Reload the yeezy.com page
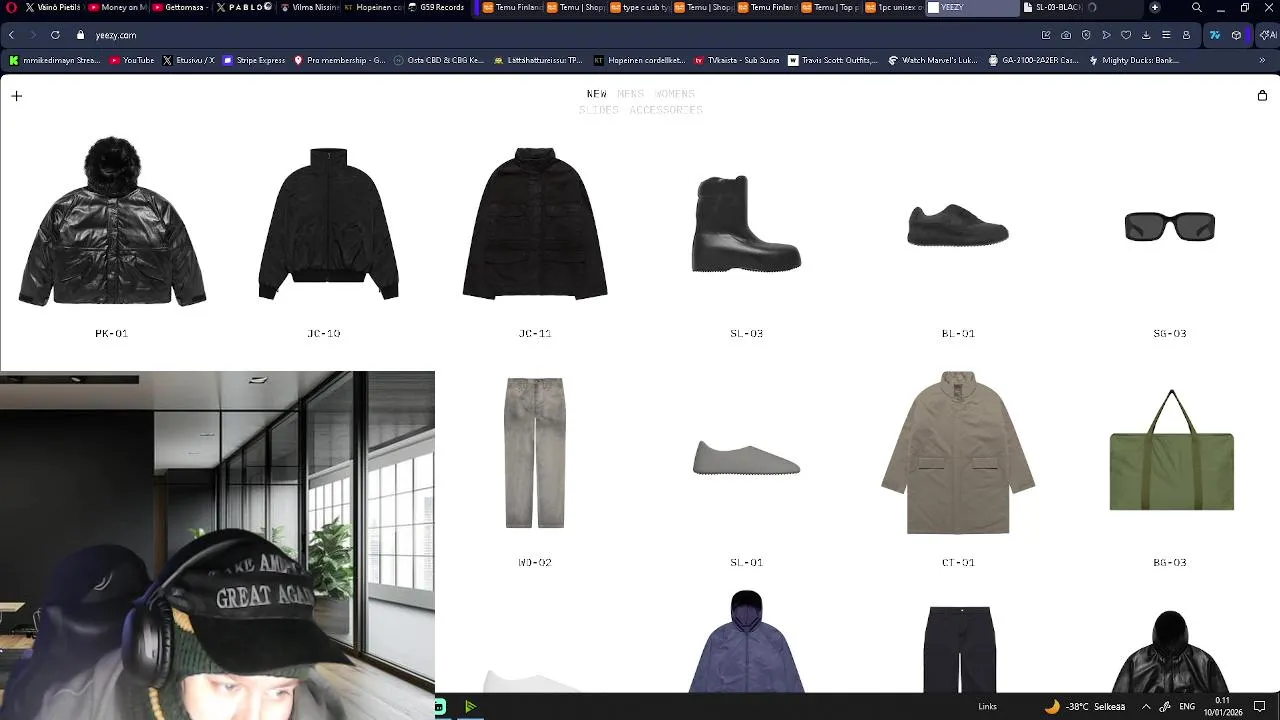Screen dimensions: 1280x720 (55, 35)
